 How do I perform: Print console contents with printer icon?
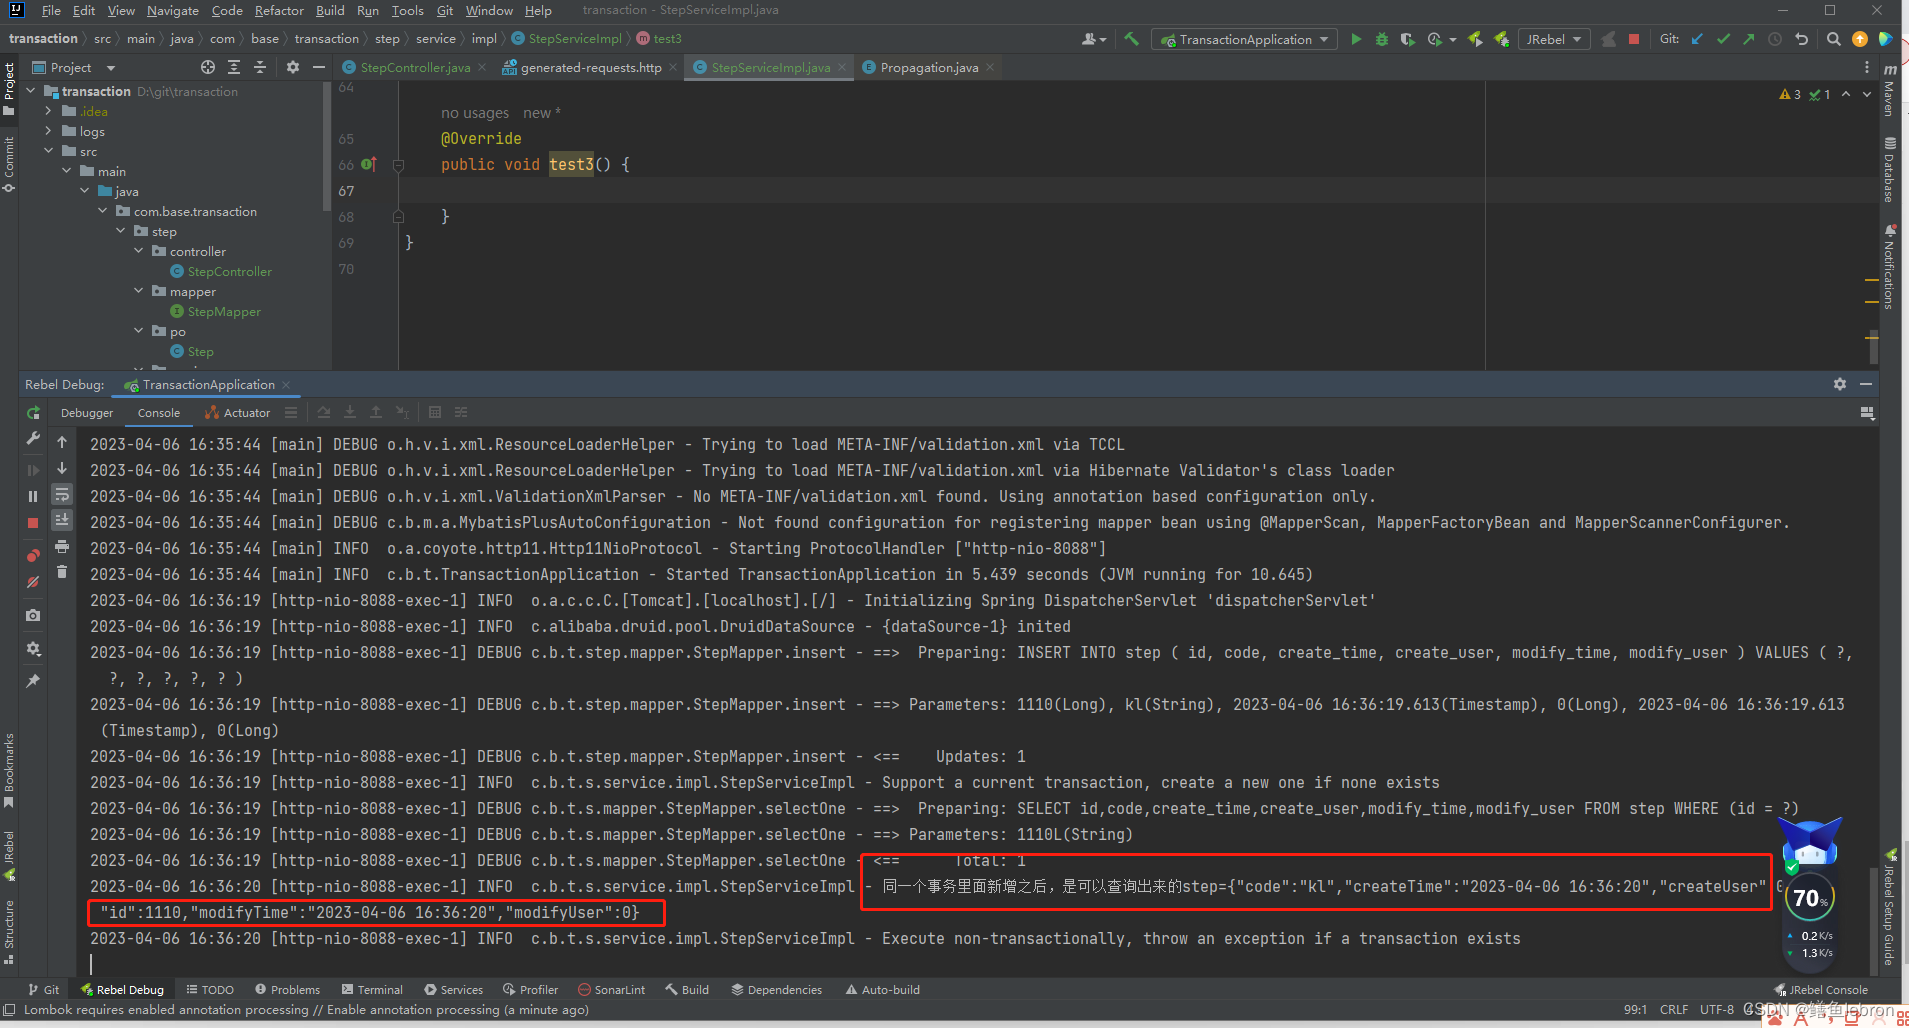coord(62,547)
